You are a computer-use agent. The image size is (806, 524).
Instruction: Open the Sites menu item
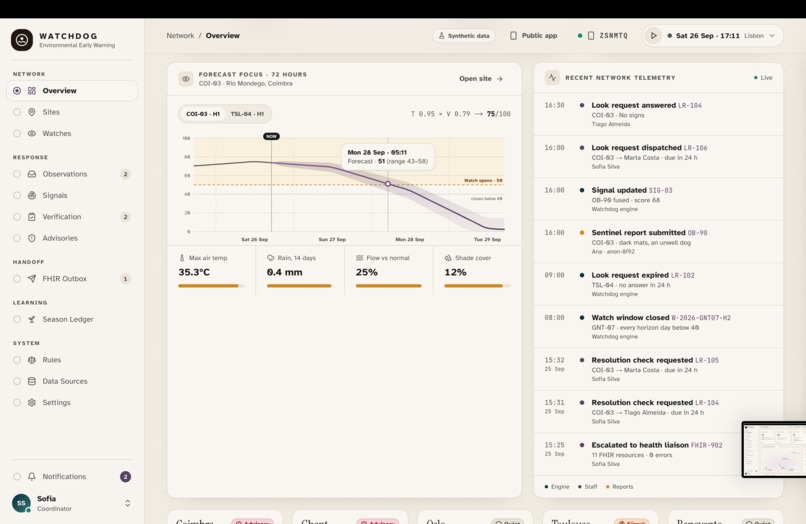click(x=72, y=112)
